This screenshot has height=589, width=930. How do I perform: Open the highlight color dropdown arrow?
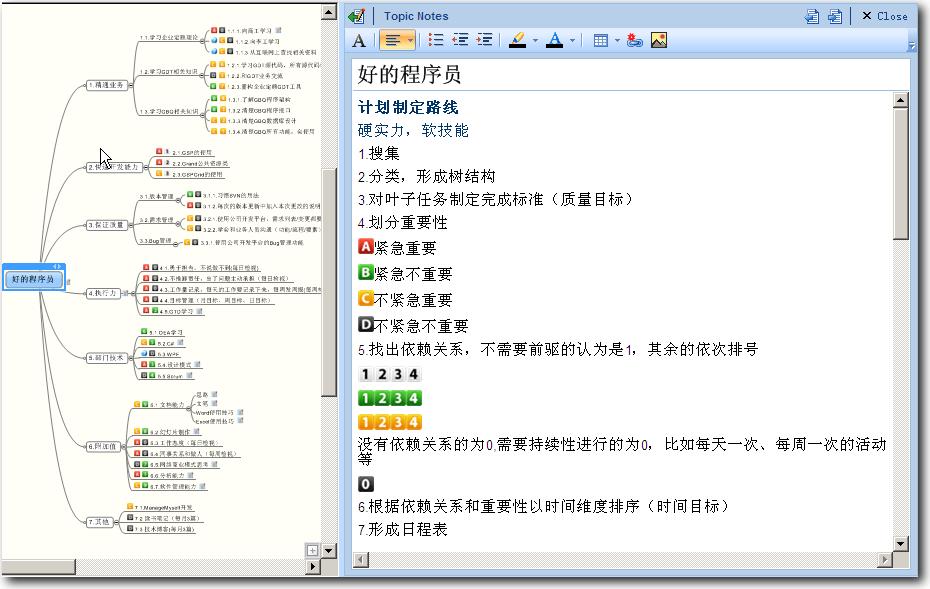(x=535, y=41)
